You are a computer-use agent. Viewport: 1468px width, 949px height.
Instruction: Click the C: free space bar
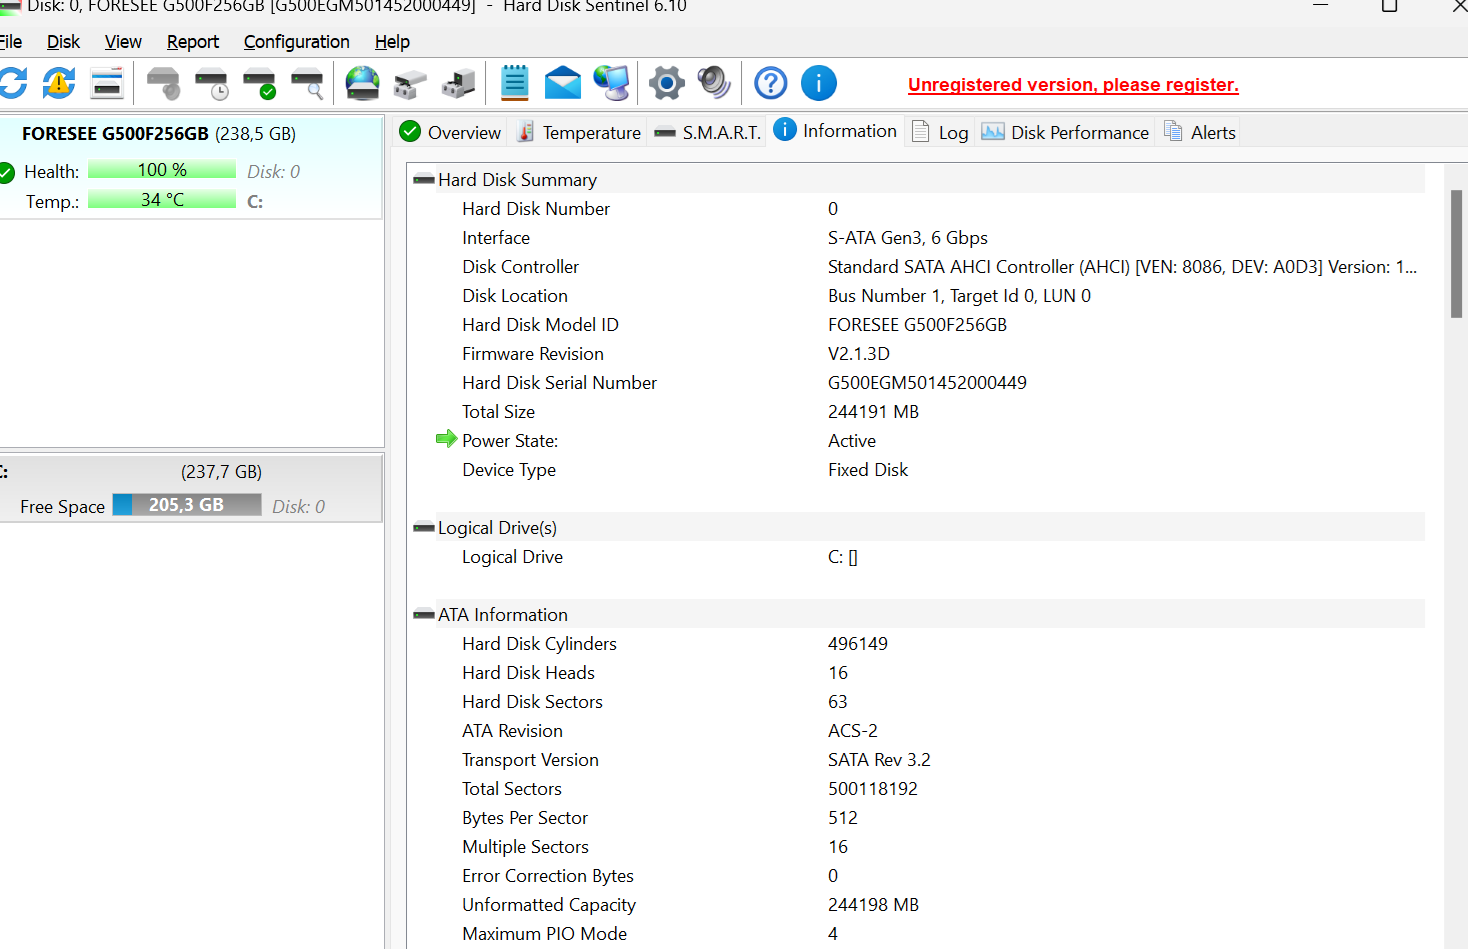click(x=186, y=505)
